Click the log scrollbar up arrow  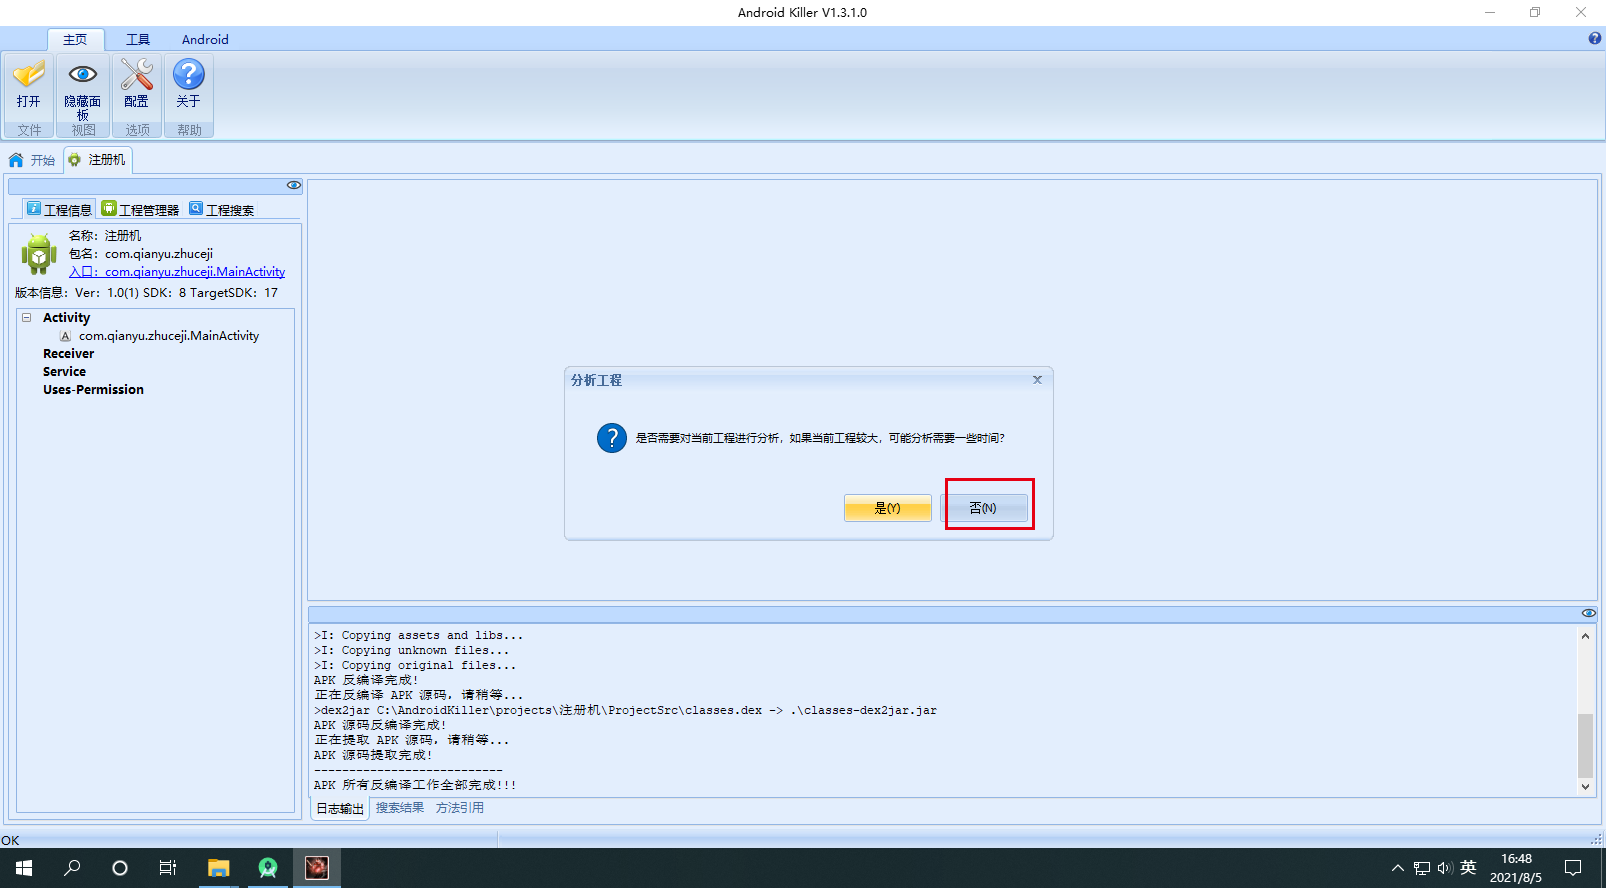[1585, 635]
